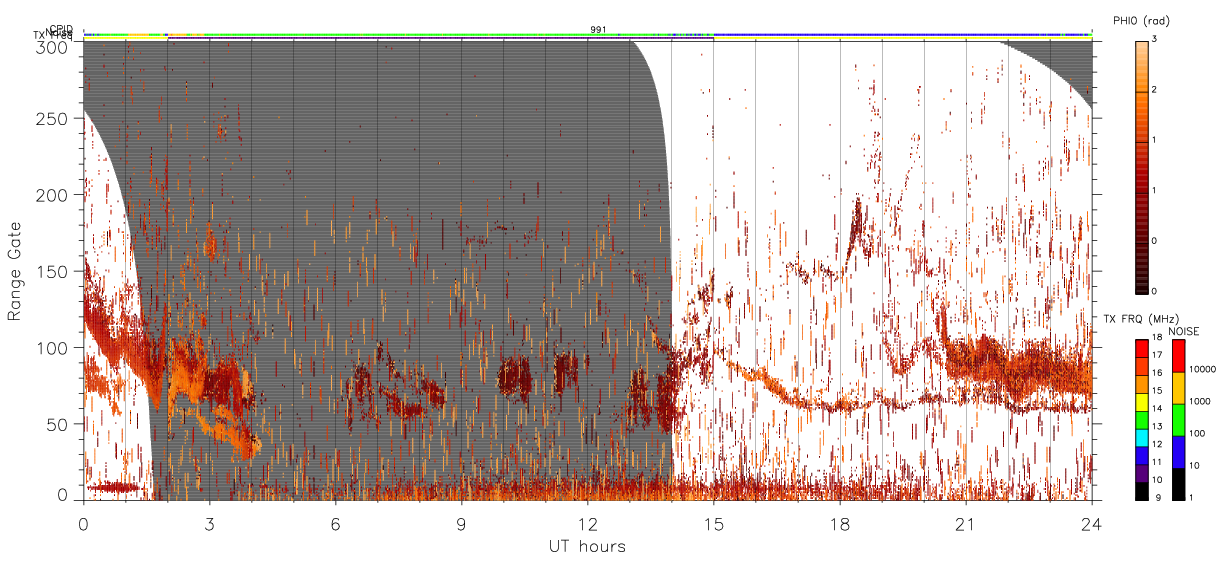
Task: Click the 13 label on TX FRQ legend
Action: pos(1158,426)
